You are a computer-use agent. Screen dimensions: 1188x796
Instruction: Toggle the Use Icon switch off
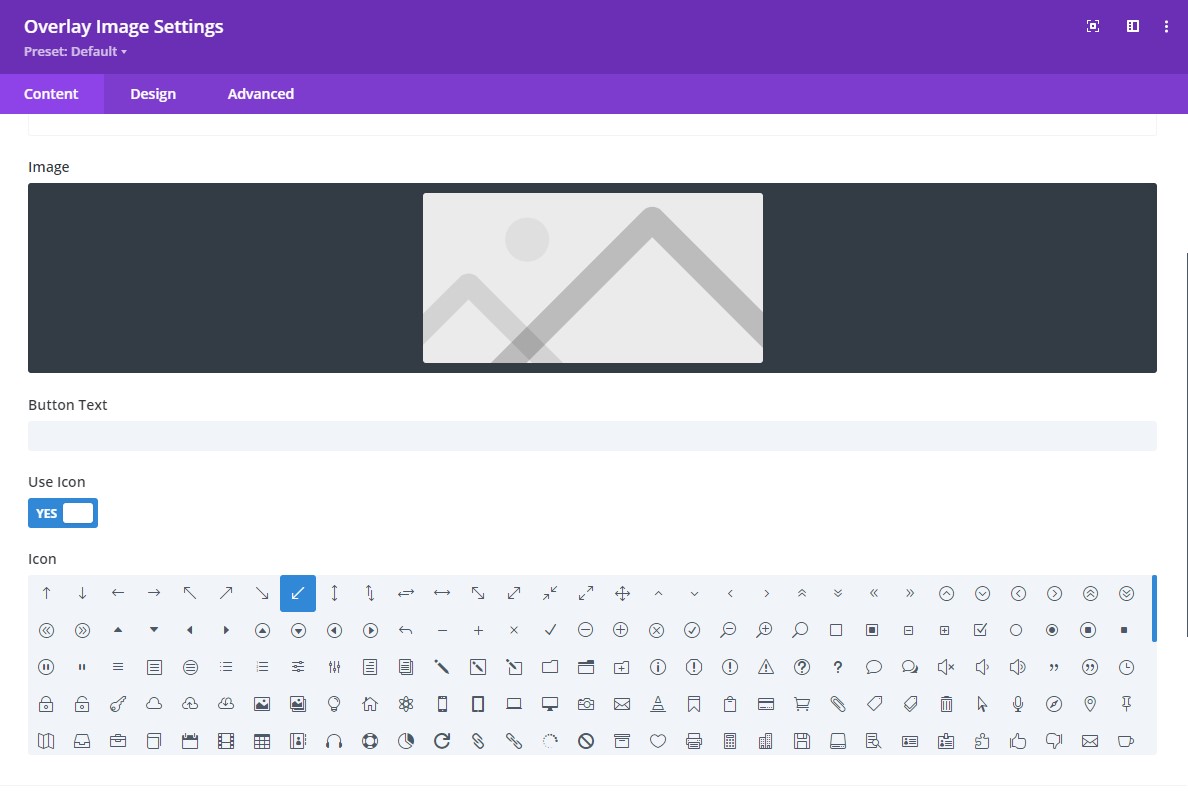(x=63, y=513)
